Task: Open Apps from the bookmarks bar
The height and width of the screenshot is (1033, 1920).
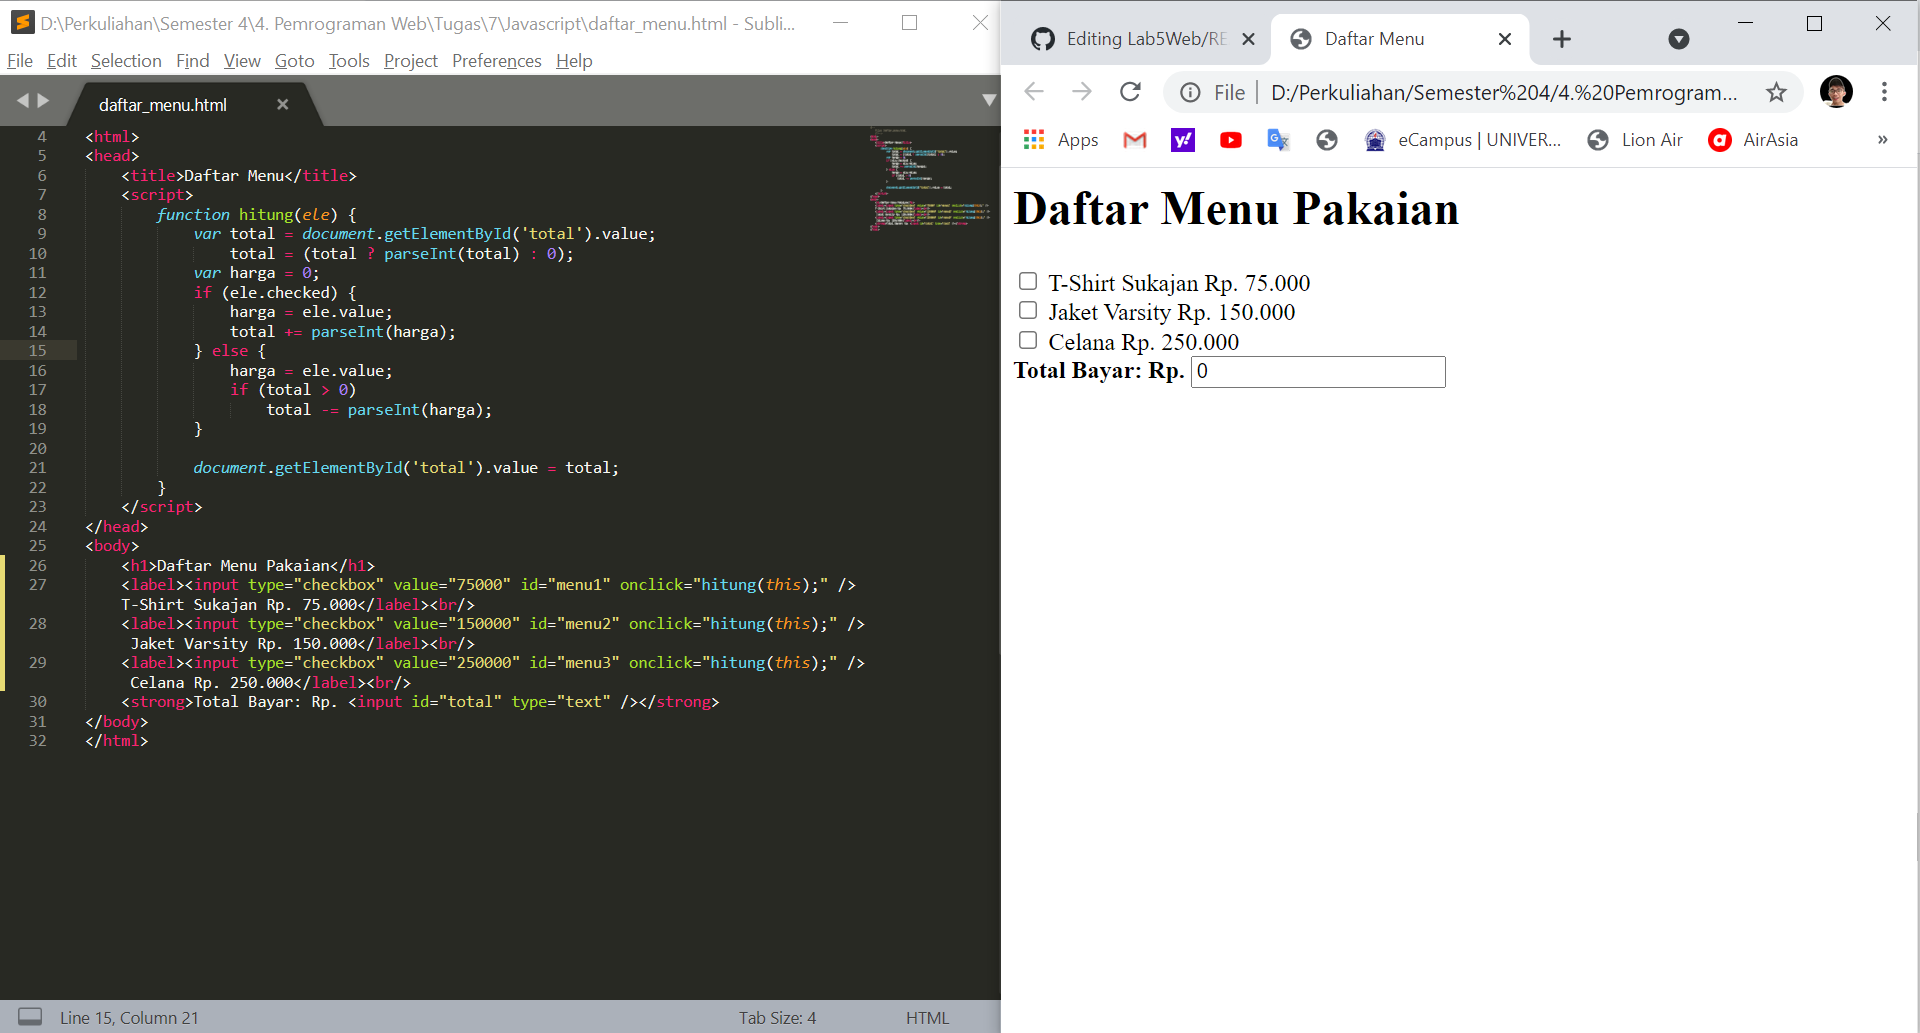Action: coord(1063,140)
